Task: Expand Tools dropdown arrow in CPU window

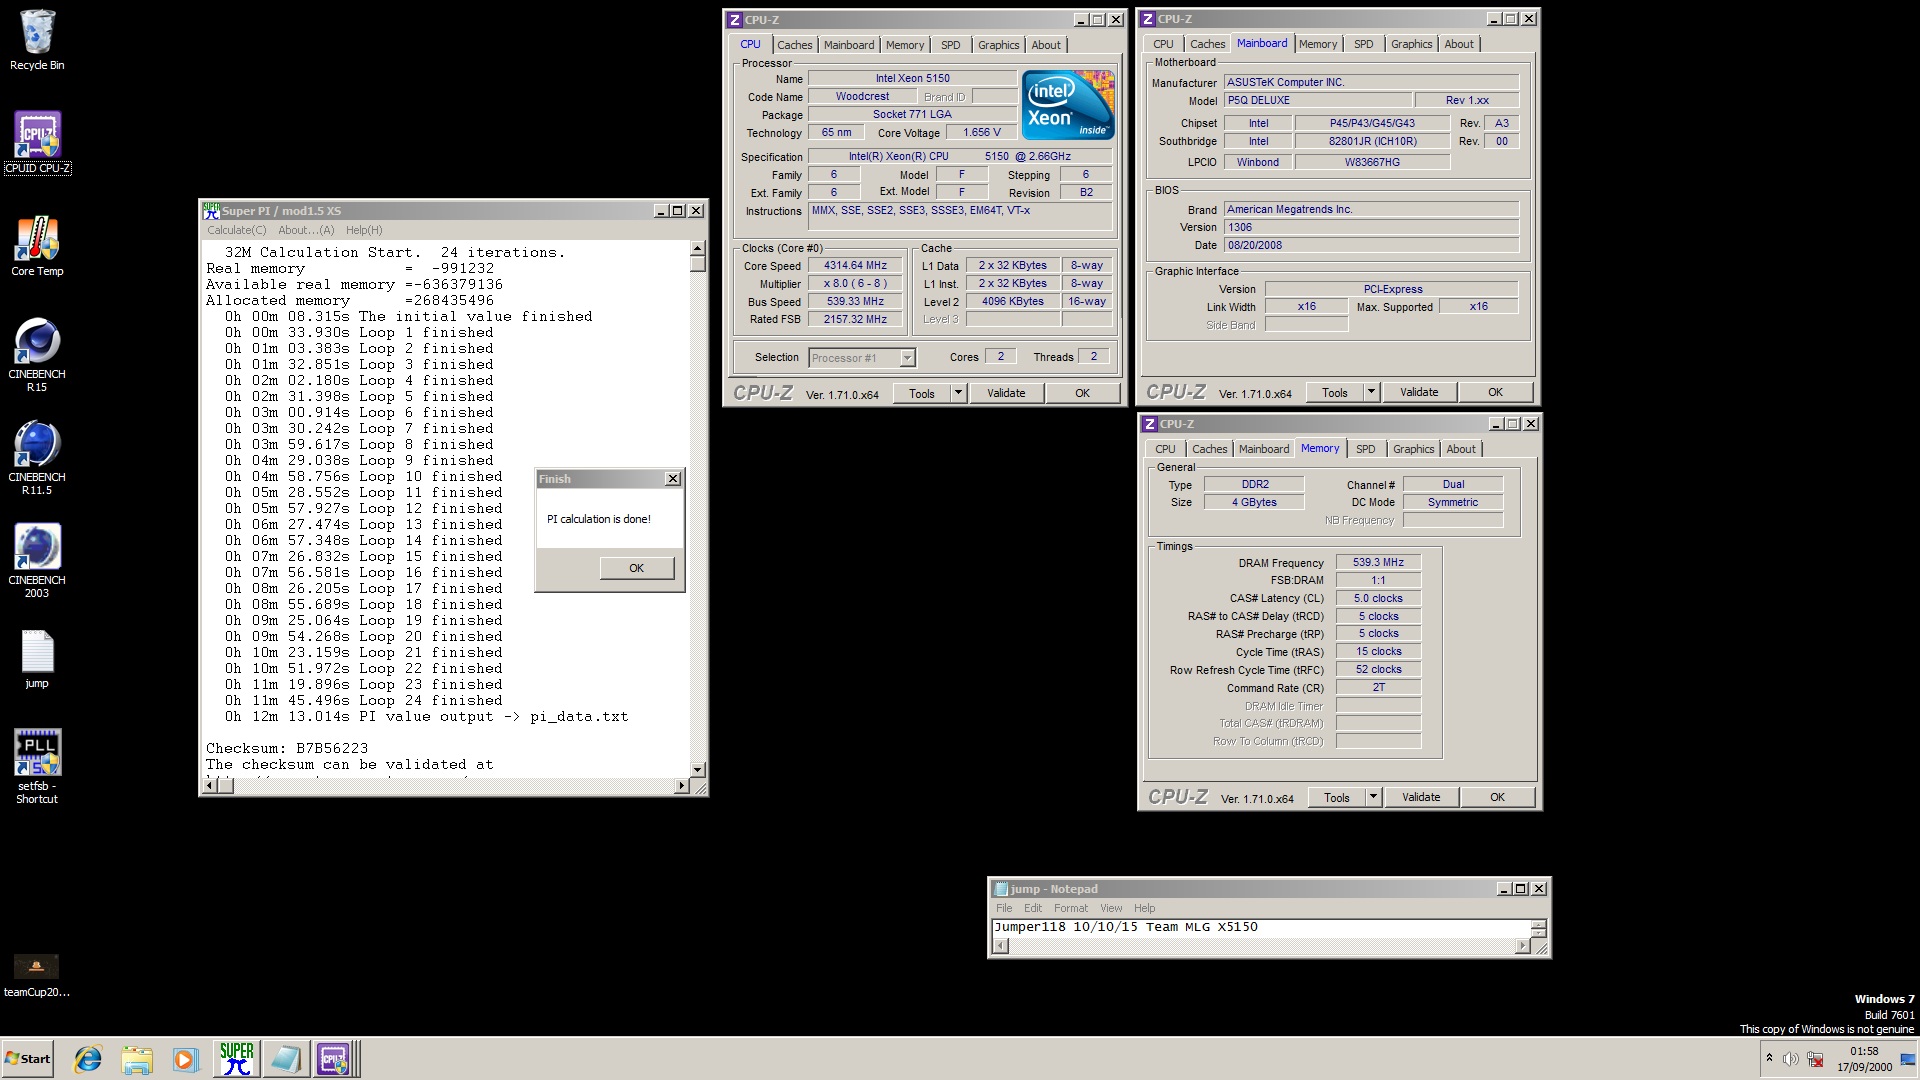Action: tap(958, 394)
